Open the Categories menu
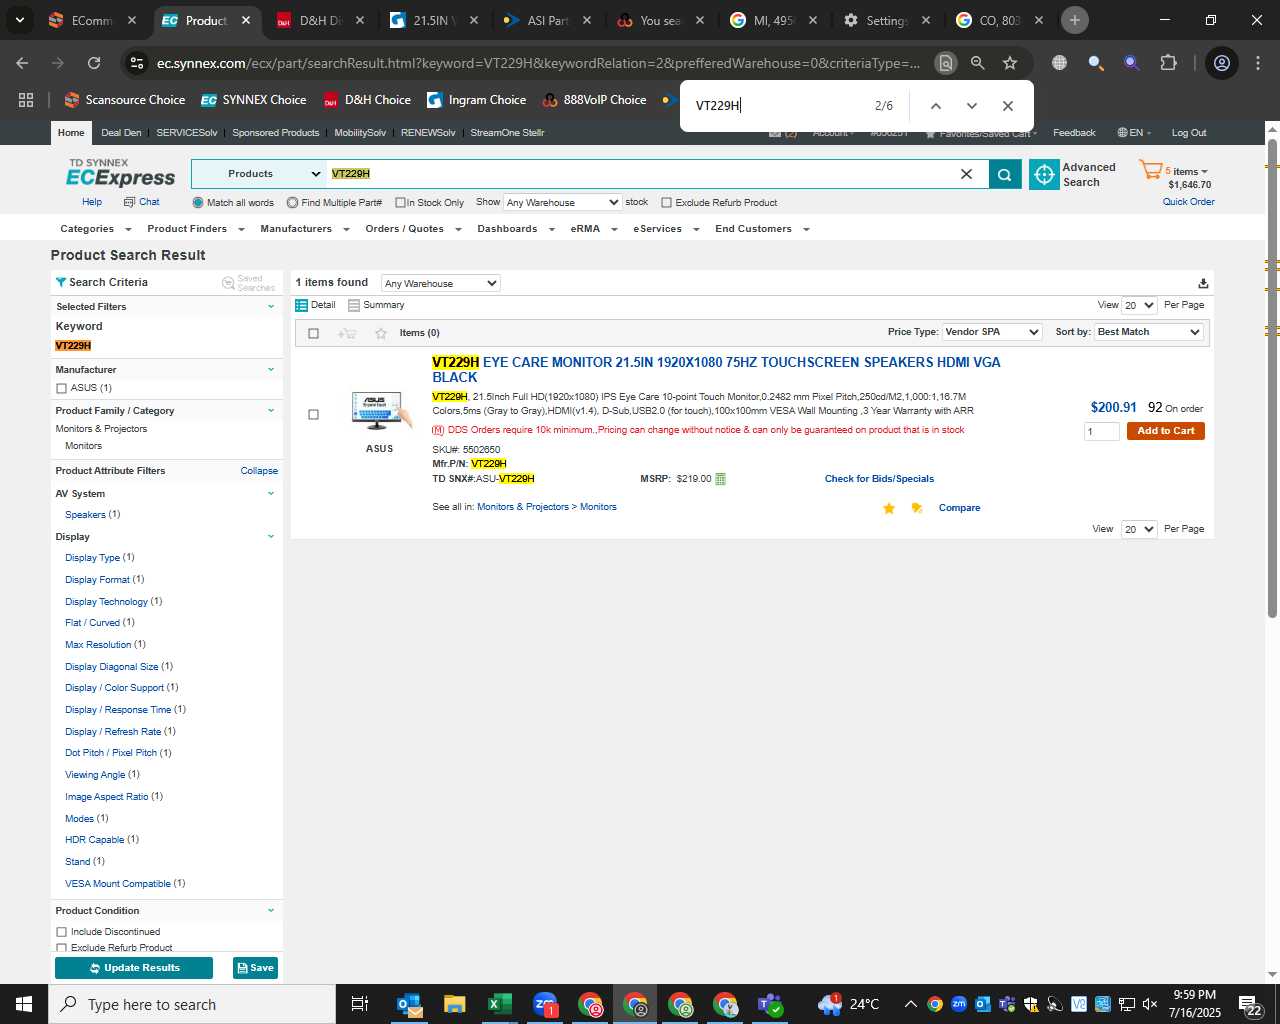The width and height of the screenshot is (1280, 1024). click(94, 229)
